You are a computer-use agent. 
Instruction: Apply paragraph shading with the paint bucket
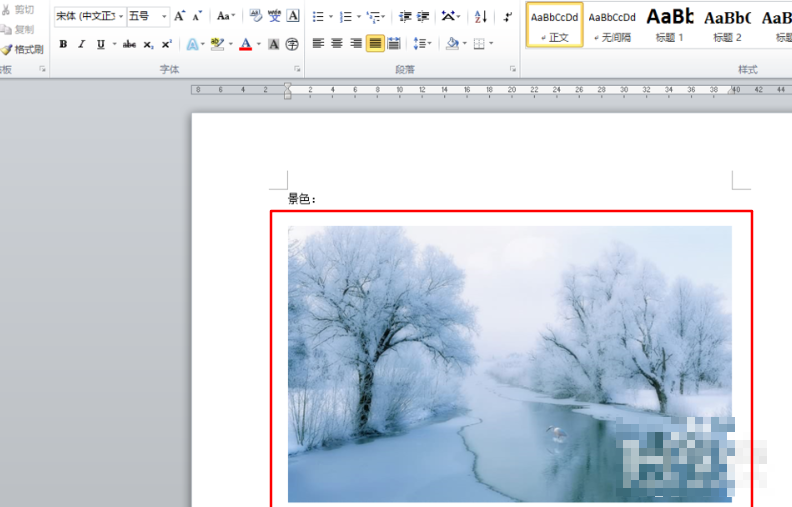452,43
